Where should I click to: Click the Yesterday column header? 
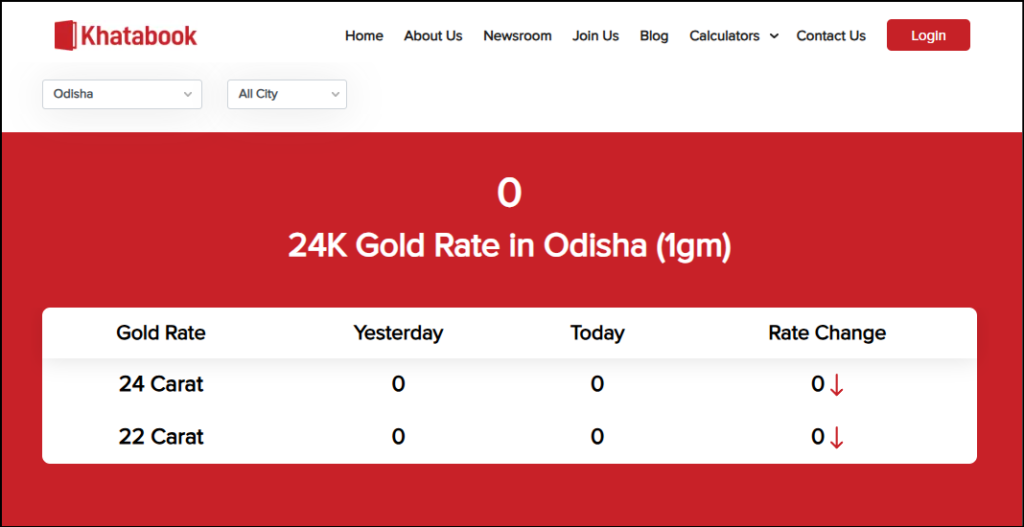click(398, 332)
